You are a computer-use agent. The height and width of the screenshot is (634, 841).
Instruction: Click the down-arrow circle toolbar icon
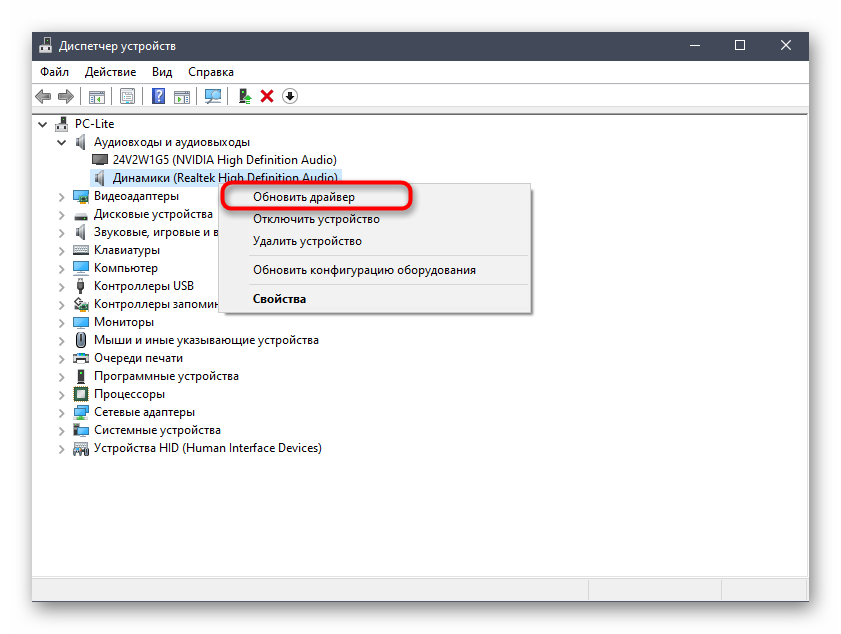pos(290,96)
